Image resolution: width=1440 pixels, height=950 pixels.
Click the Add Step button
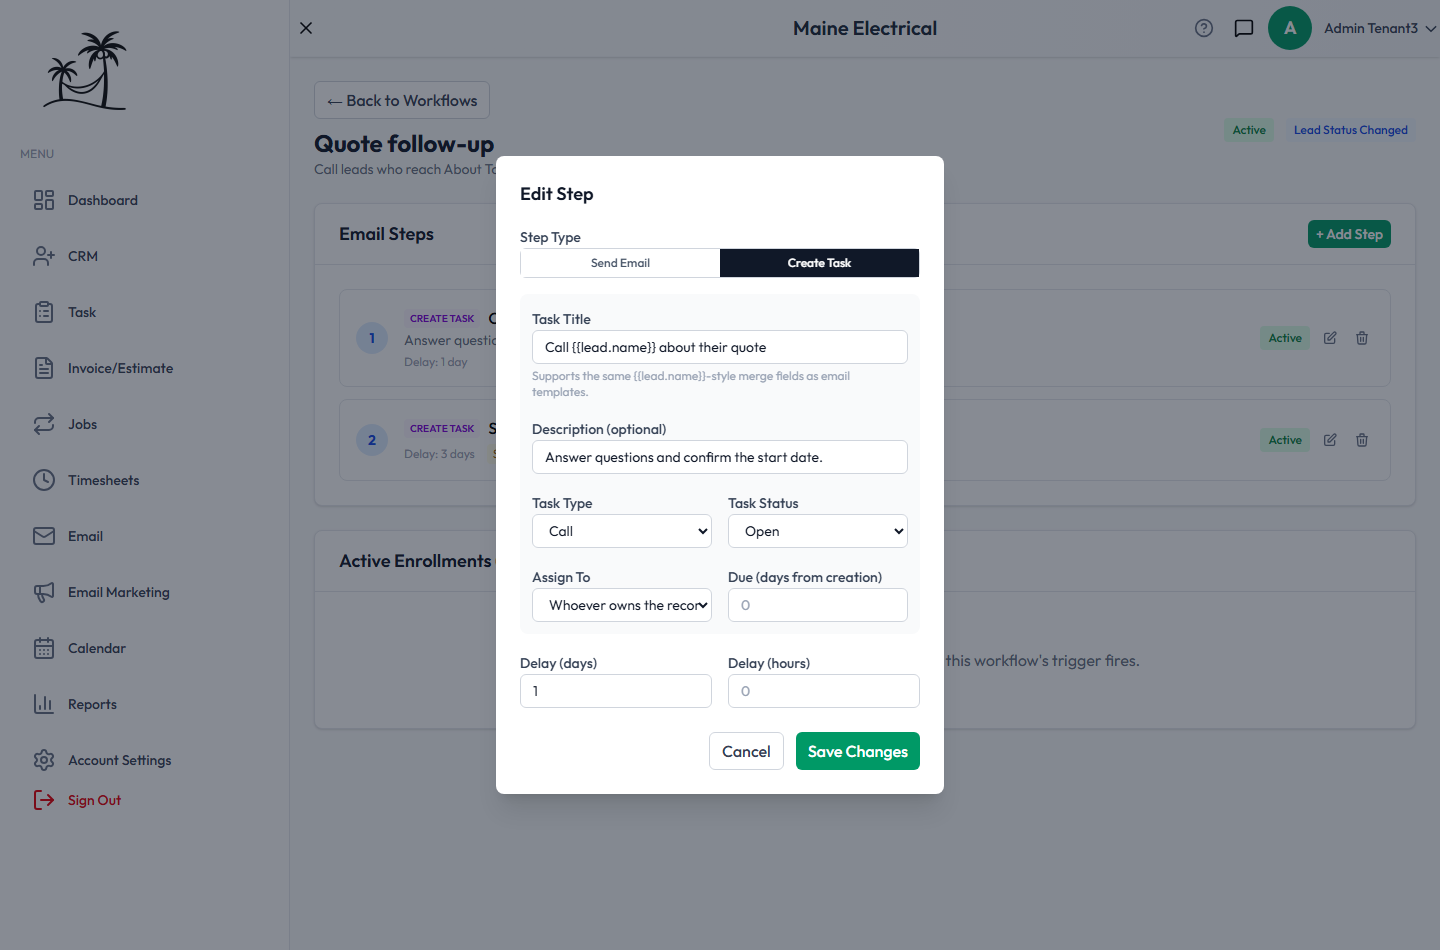pos(1349,234)
